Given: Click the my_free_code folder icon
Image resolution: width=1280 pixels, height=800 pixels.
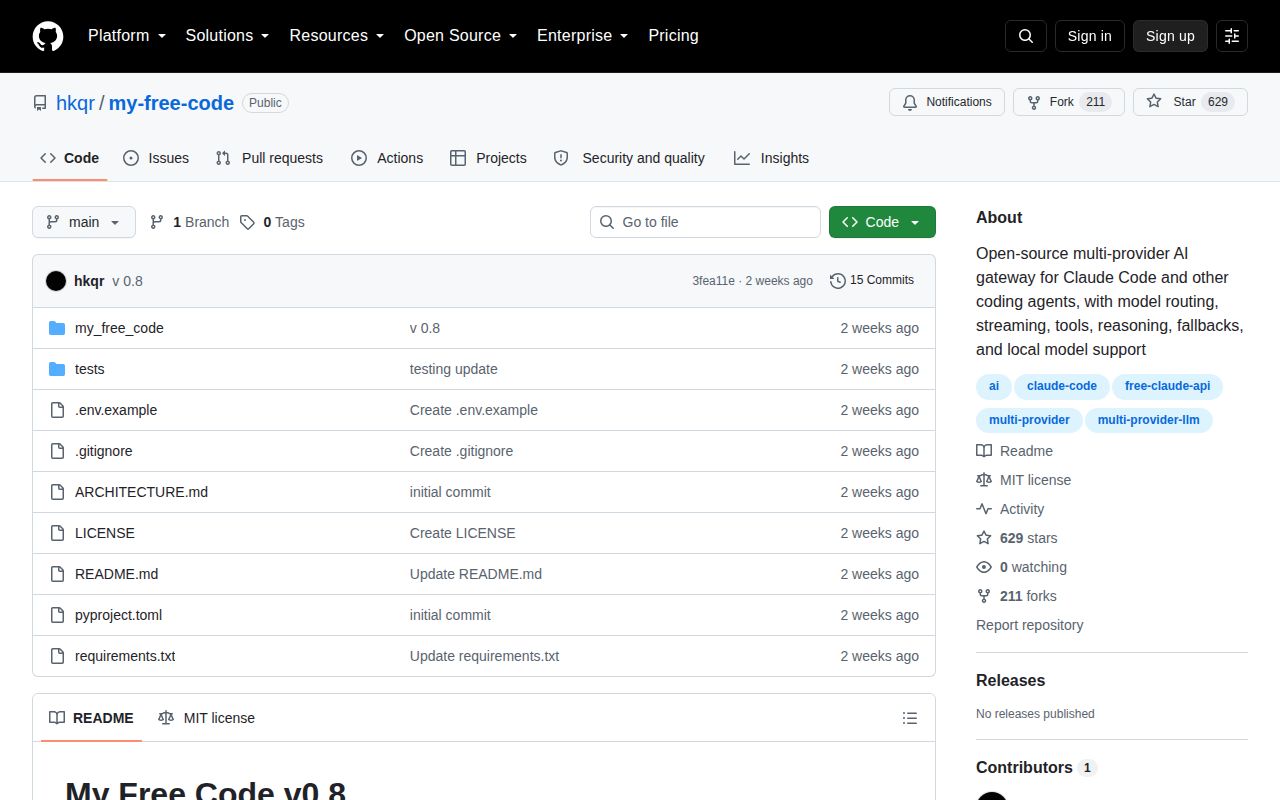Looking at the screenshot, I should (x=57, y=328).
